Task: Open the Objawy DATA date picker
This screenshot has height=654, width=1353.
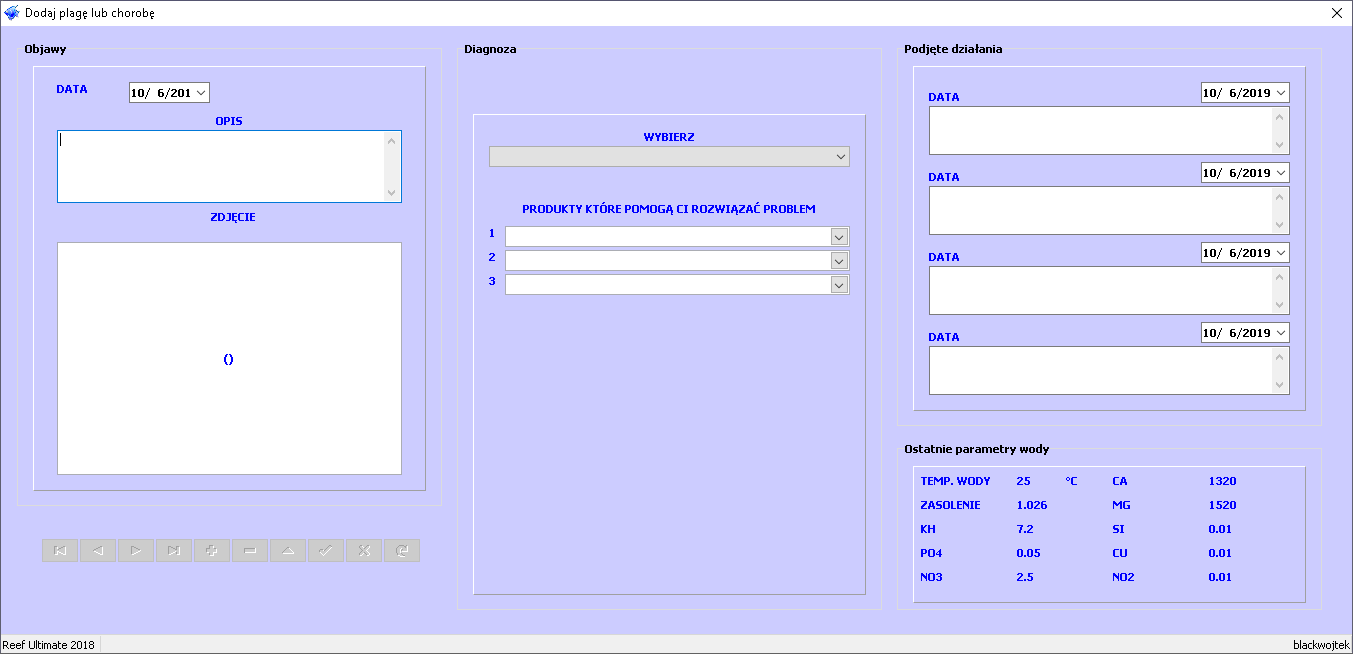Action: pos(201,93)
